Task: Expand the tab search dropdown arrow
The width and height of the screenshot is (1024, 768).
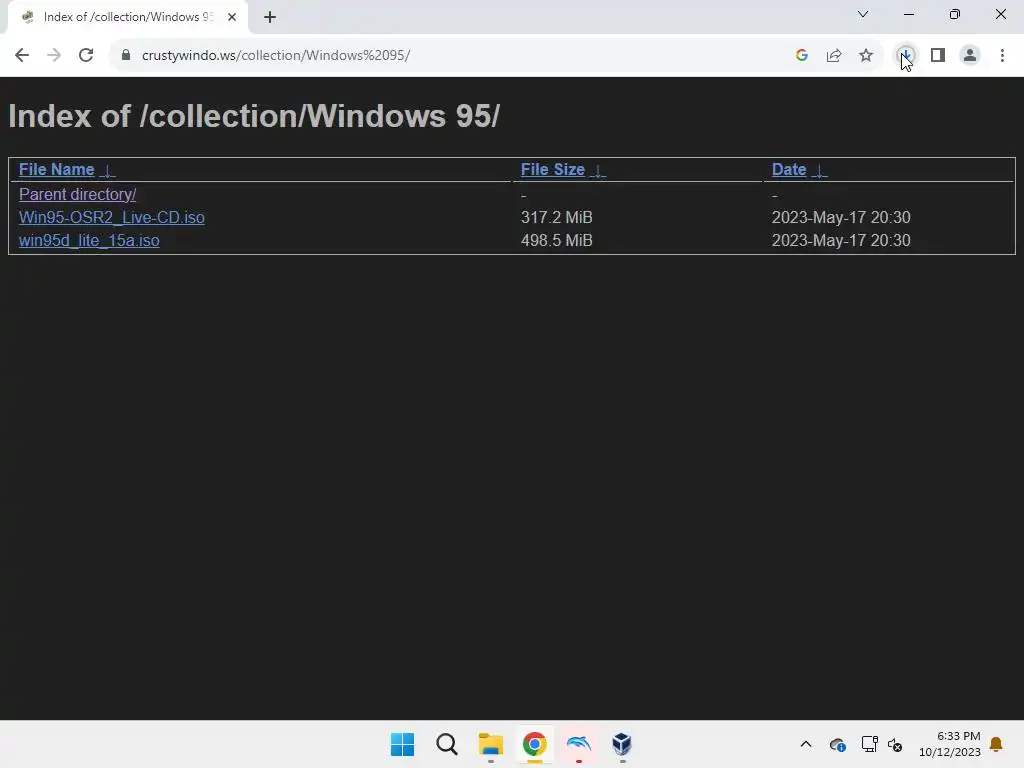Action: pyautogui.click(x=863, y=14)
